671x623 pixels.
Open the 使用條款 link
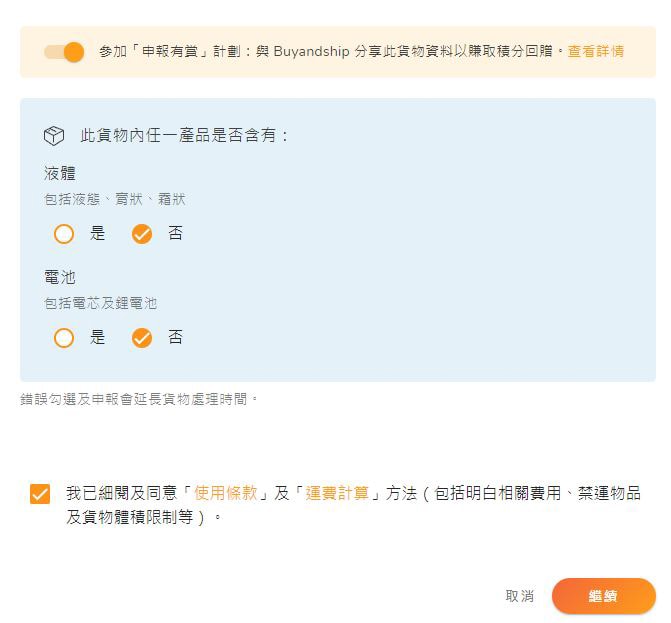click(x=225, y=493)
